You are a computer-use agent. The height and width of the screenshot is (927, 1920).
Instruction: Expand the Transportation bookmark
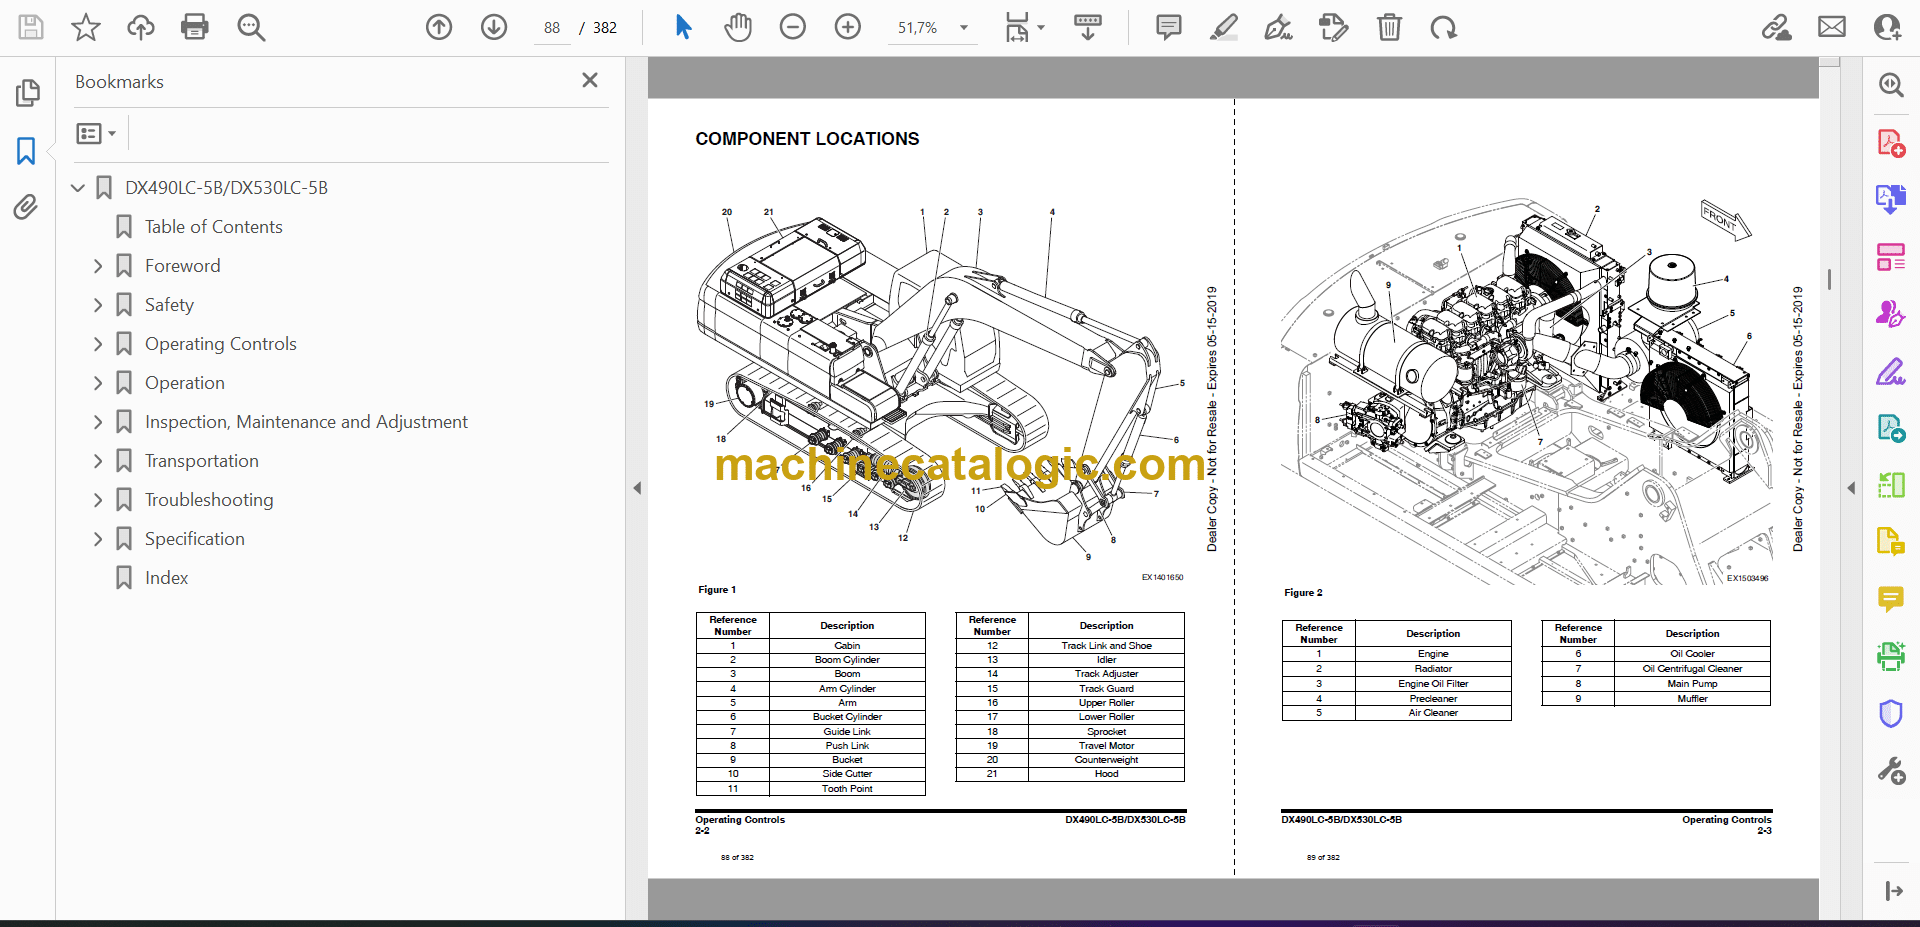98,461
